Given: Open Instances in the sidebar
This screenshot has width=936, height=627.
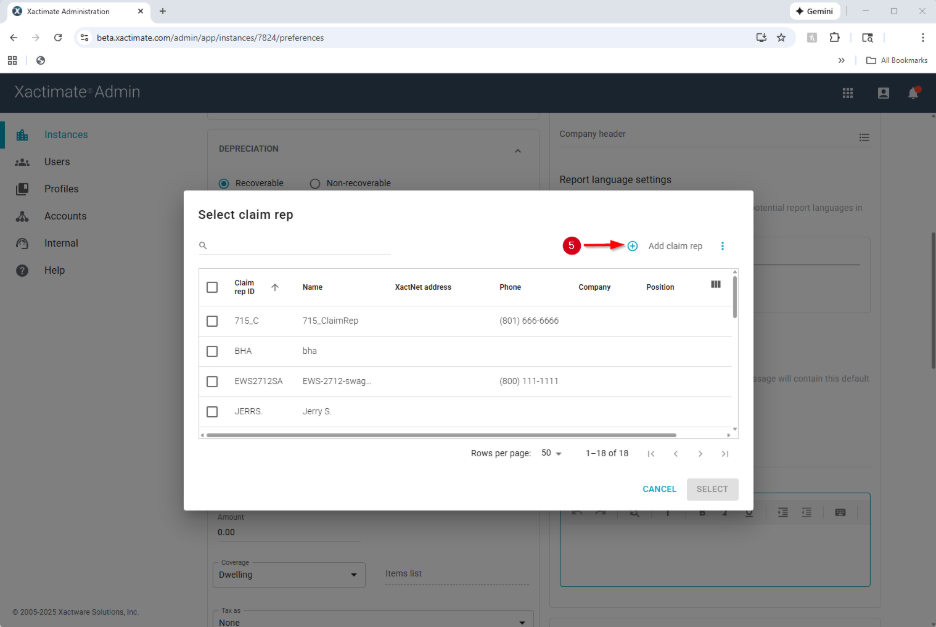Looking at the screenshot, I should pyautogui.click(x=66, y=135).
